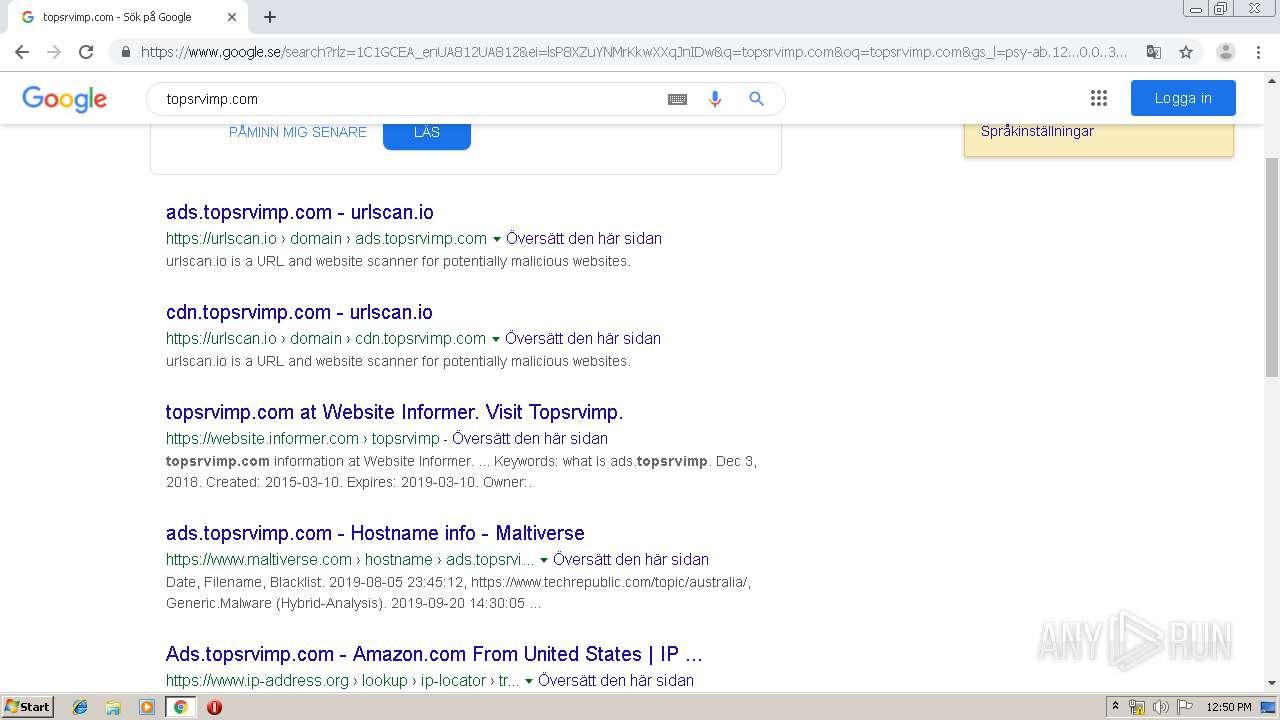Click the Logga in button
The image size is (1280, 720).
point(1183,98)
